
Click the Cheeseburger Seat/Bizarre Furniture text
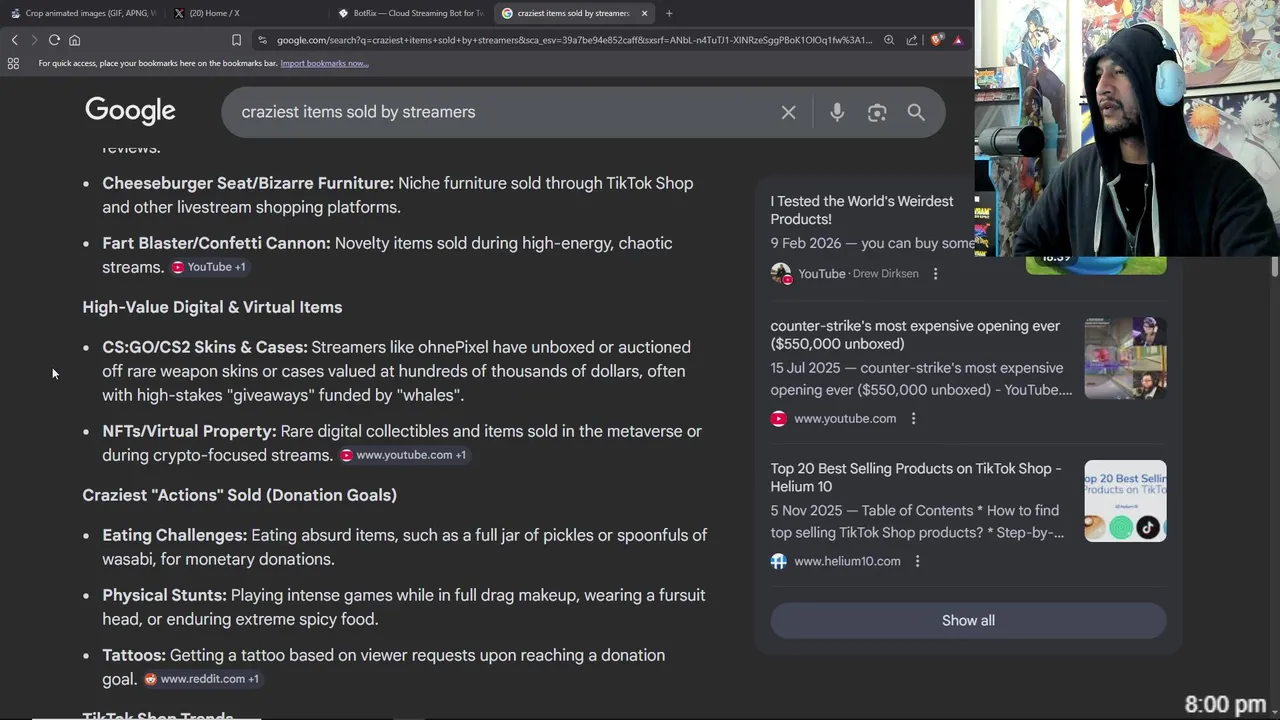pyautogui.click(x=248, y=183)
